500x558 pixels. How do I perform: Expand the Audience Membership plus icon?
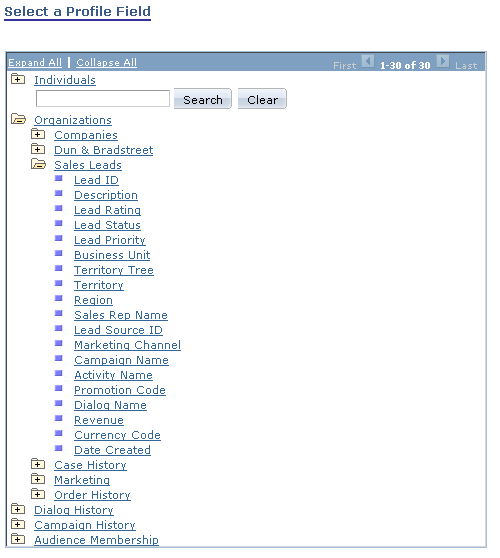pyautogui.click(x=18, y=539)
